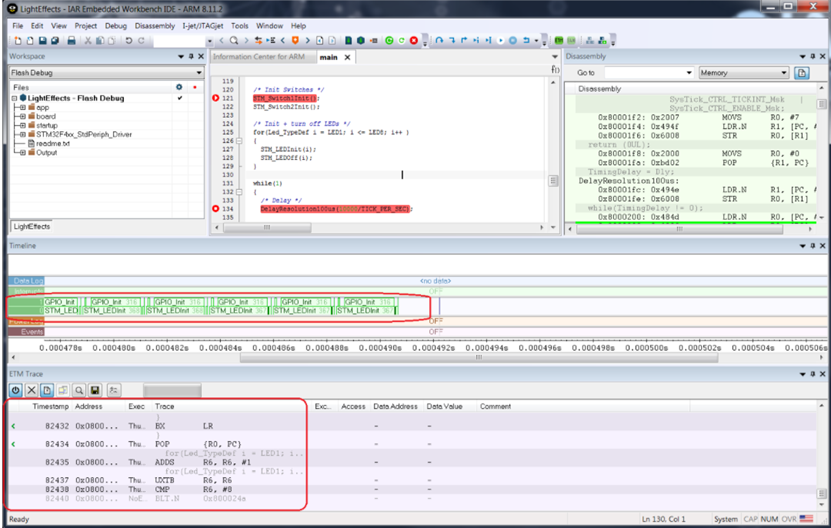The image size is (831, 528).
Task: Expand the STM32F4xx_StdPeriph_Driver folder
Action: pos(23,134)
